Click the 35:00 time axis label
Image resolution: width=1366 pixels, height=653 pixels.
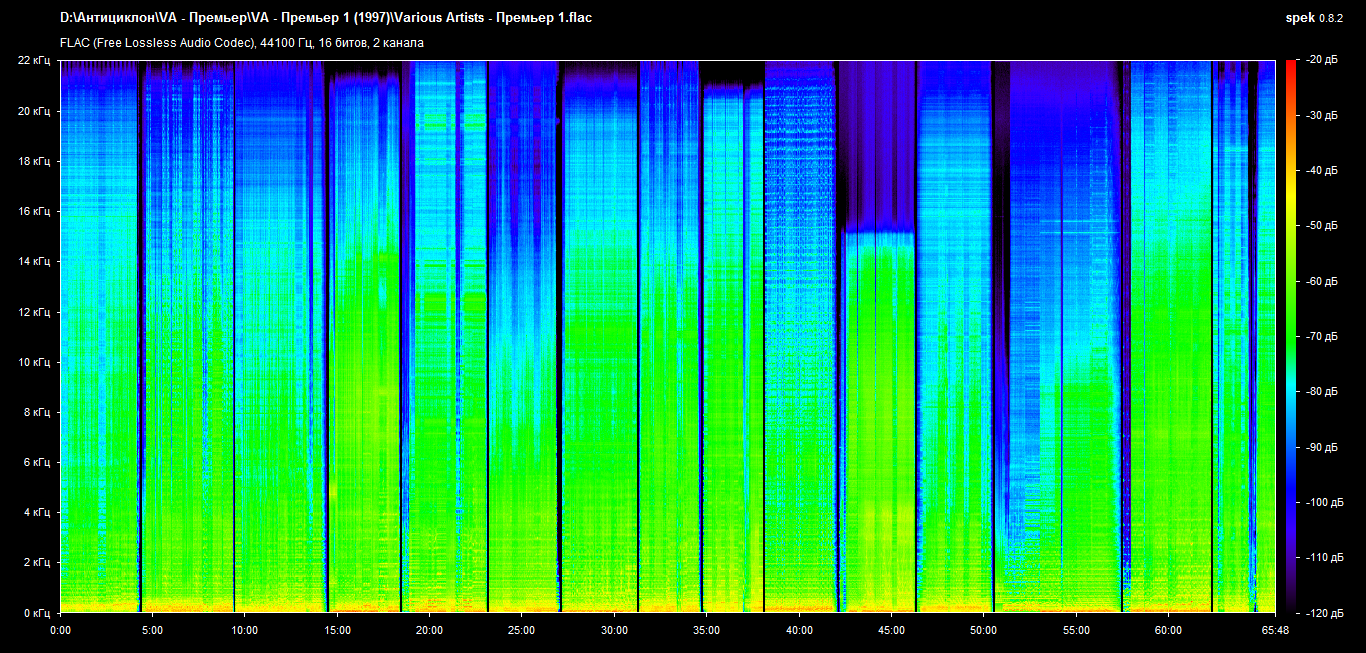click(706, 630)
